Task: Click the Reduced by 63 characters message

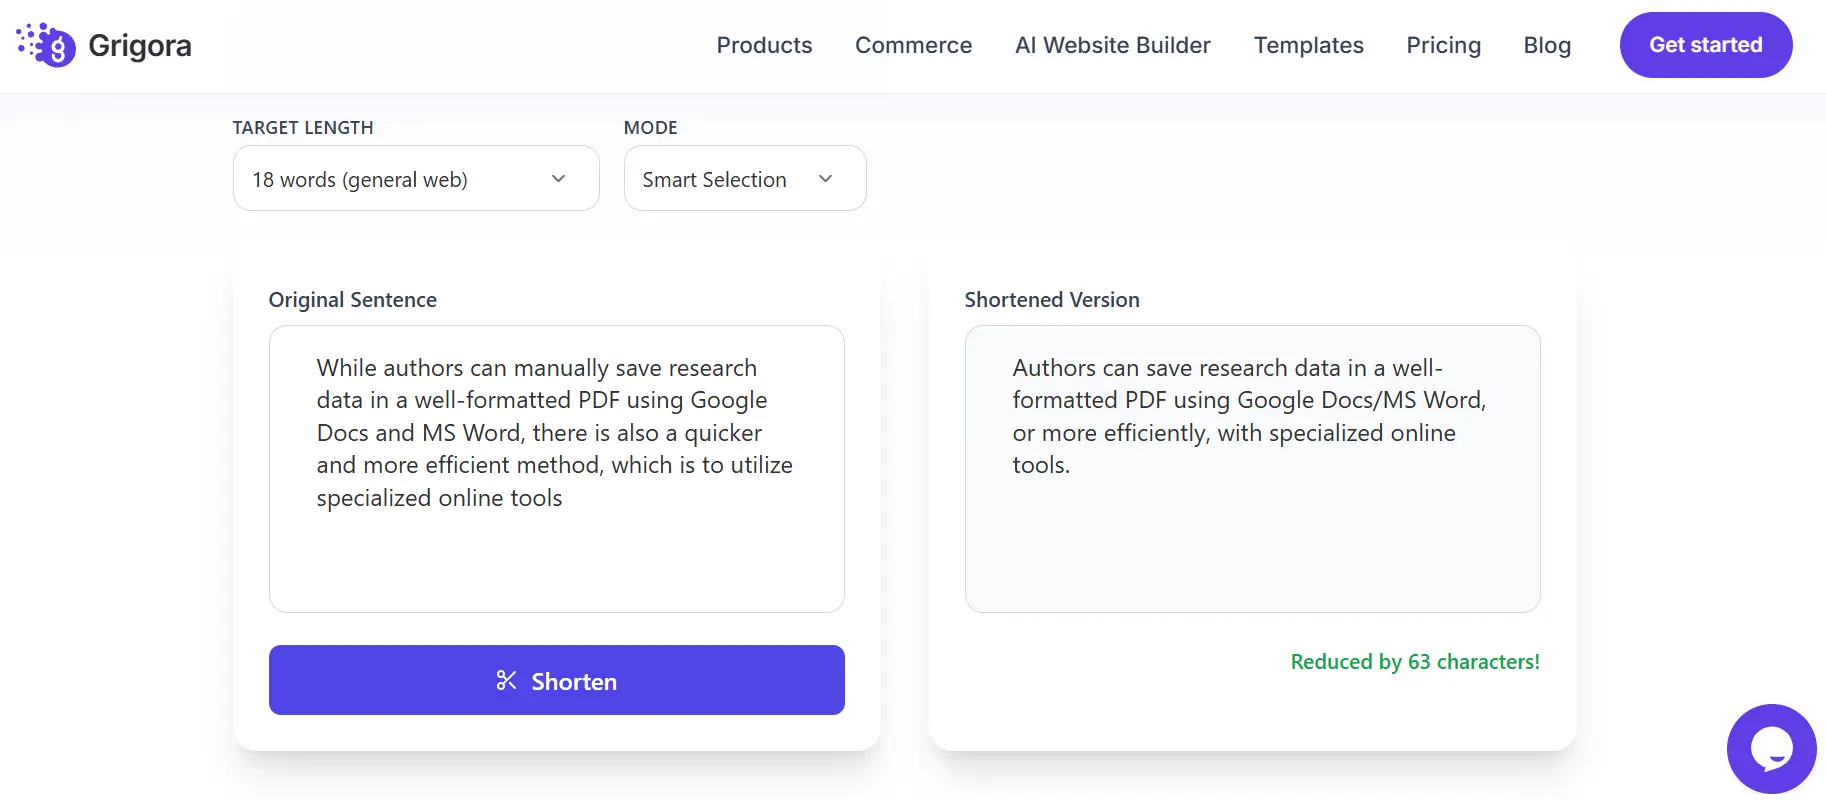Action: coord(1415,662)
